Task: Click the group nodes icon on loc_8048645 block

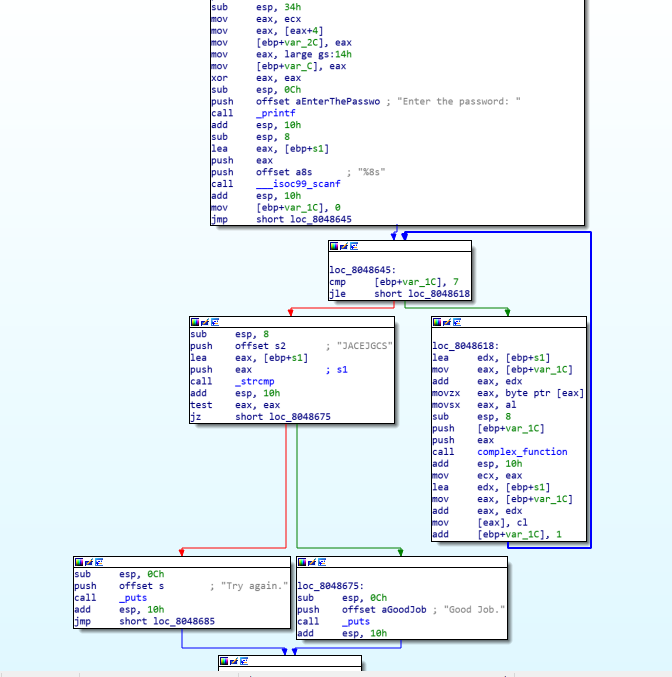Action: click(354, 246)
